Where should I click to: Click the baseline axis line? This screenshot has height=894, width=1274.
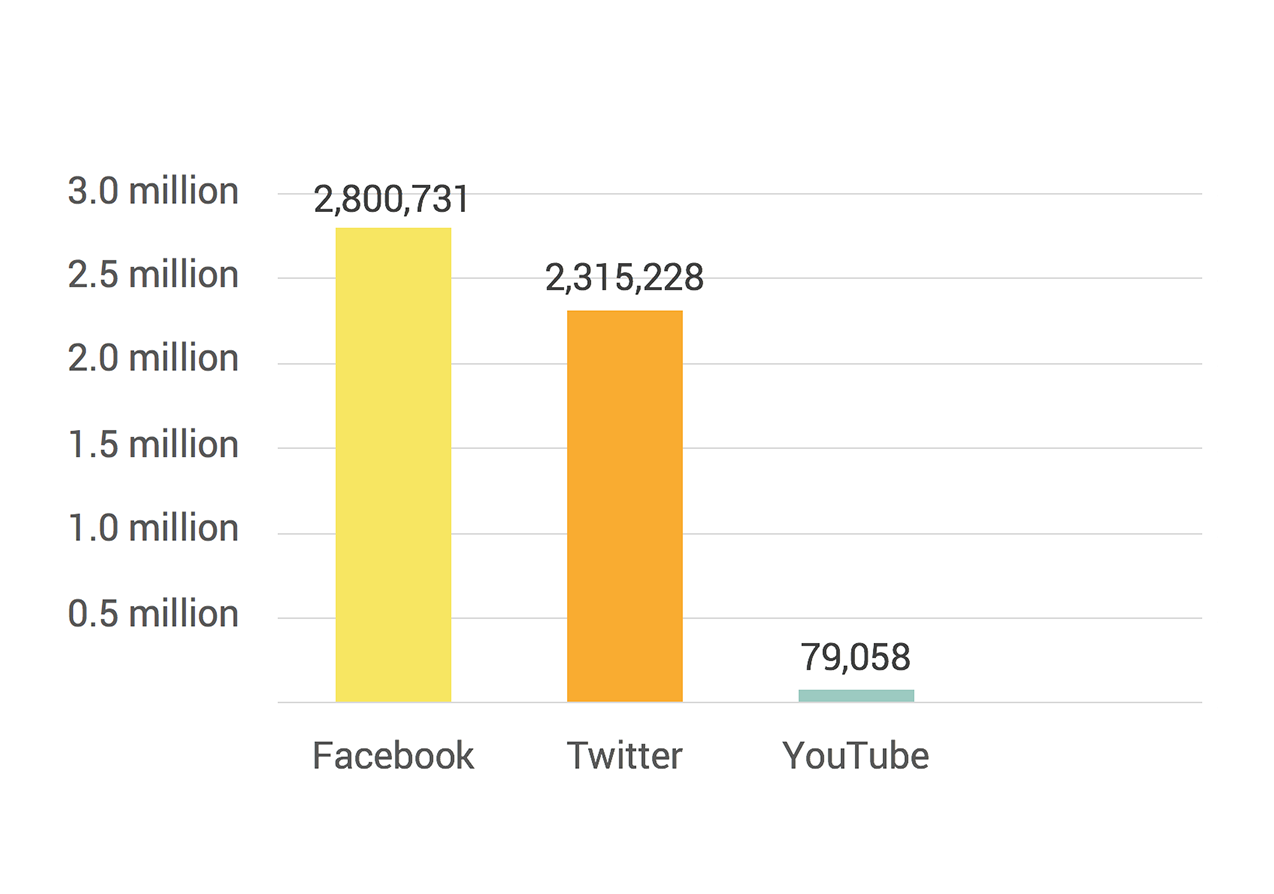pos(739,703)
